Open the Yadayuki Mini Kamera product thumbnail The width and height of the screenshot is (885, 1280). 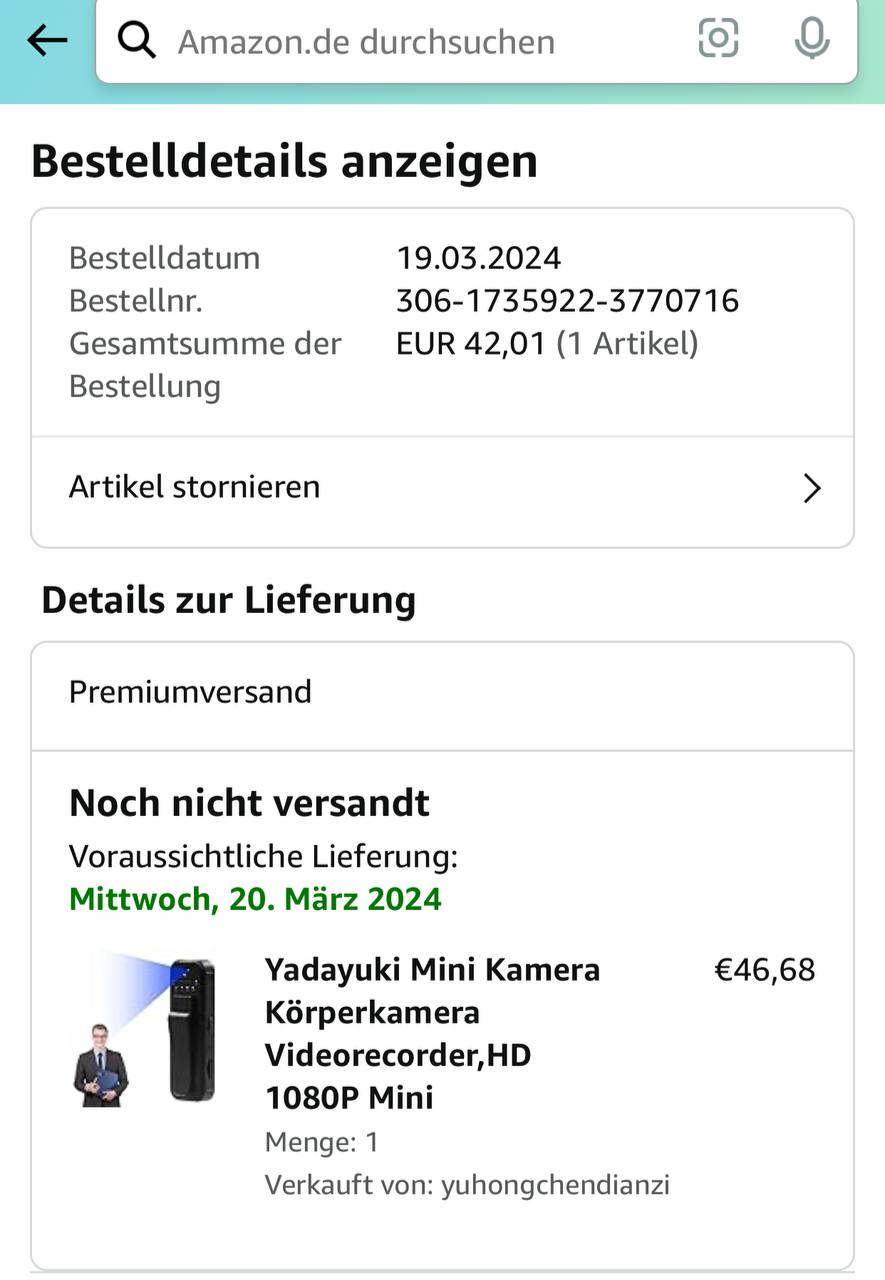(x=145, y=1030)
